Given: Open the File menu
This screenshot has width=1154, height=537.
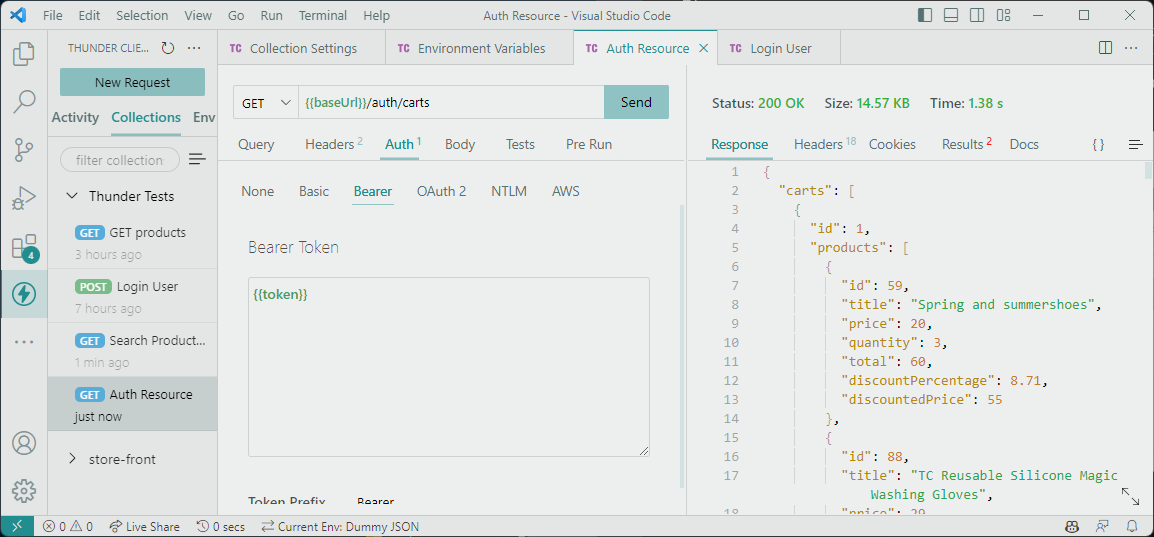Looking at the screenshot, I should coord(53,15).
